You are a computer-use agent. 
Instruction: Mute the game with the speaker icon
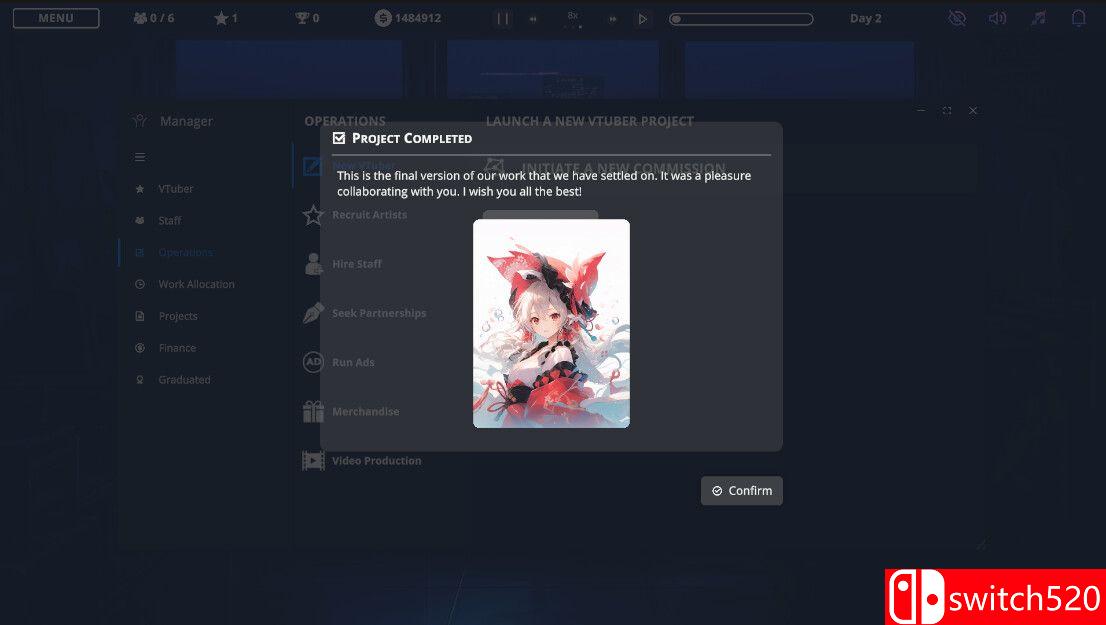pos(997,17)
